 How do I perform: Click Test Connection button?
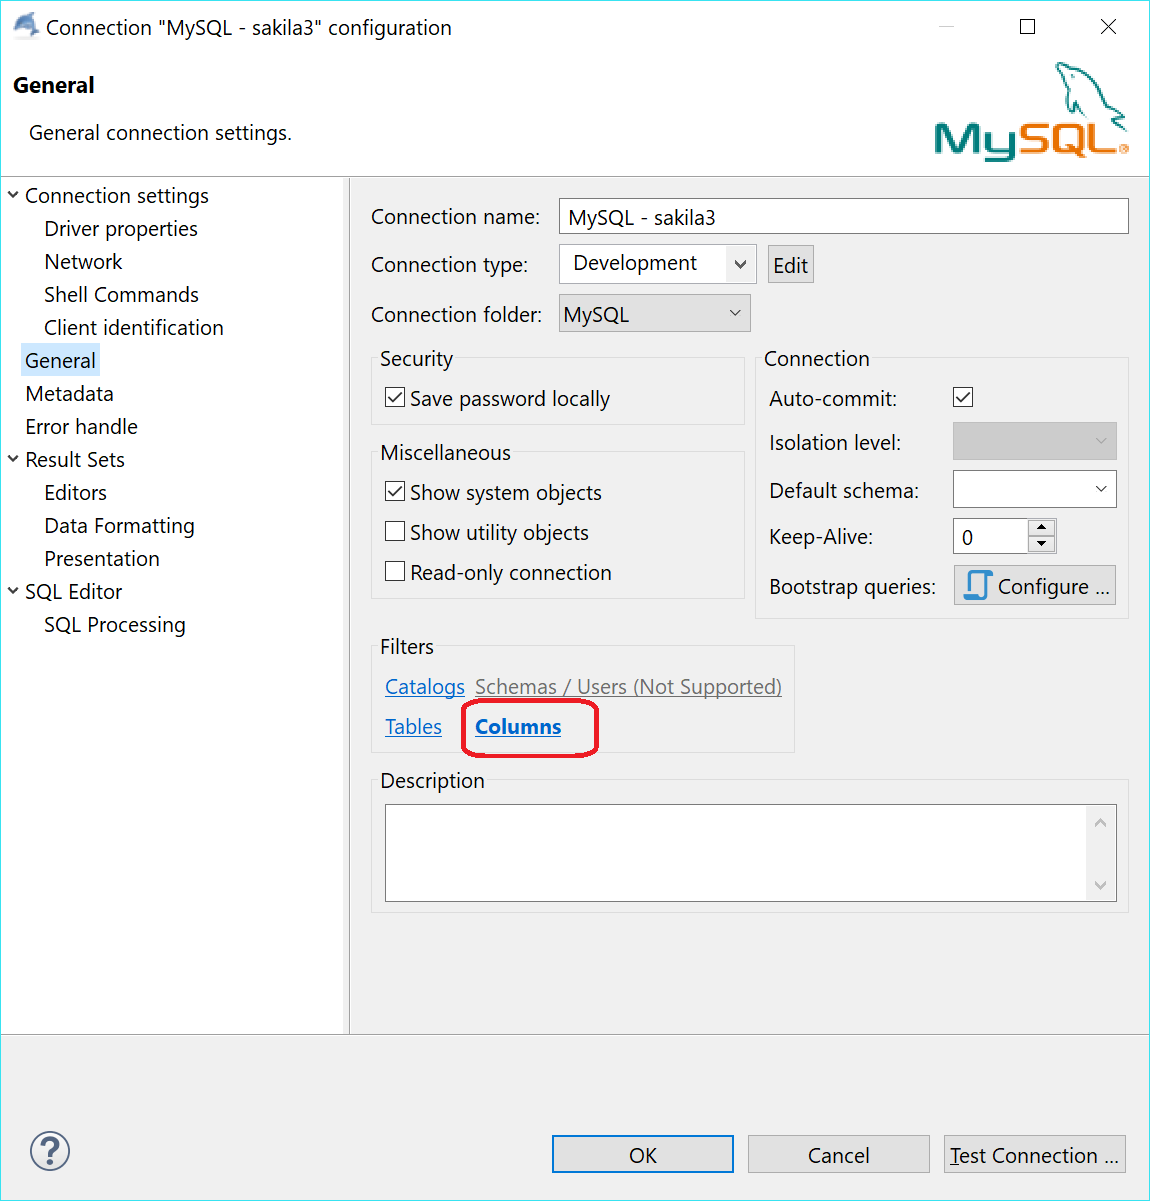(1034, 1155)
